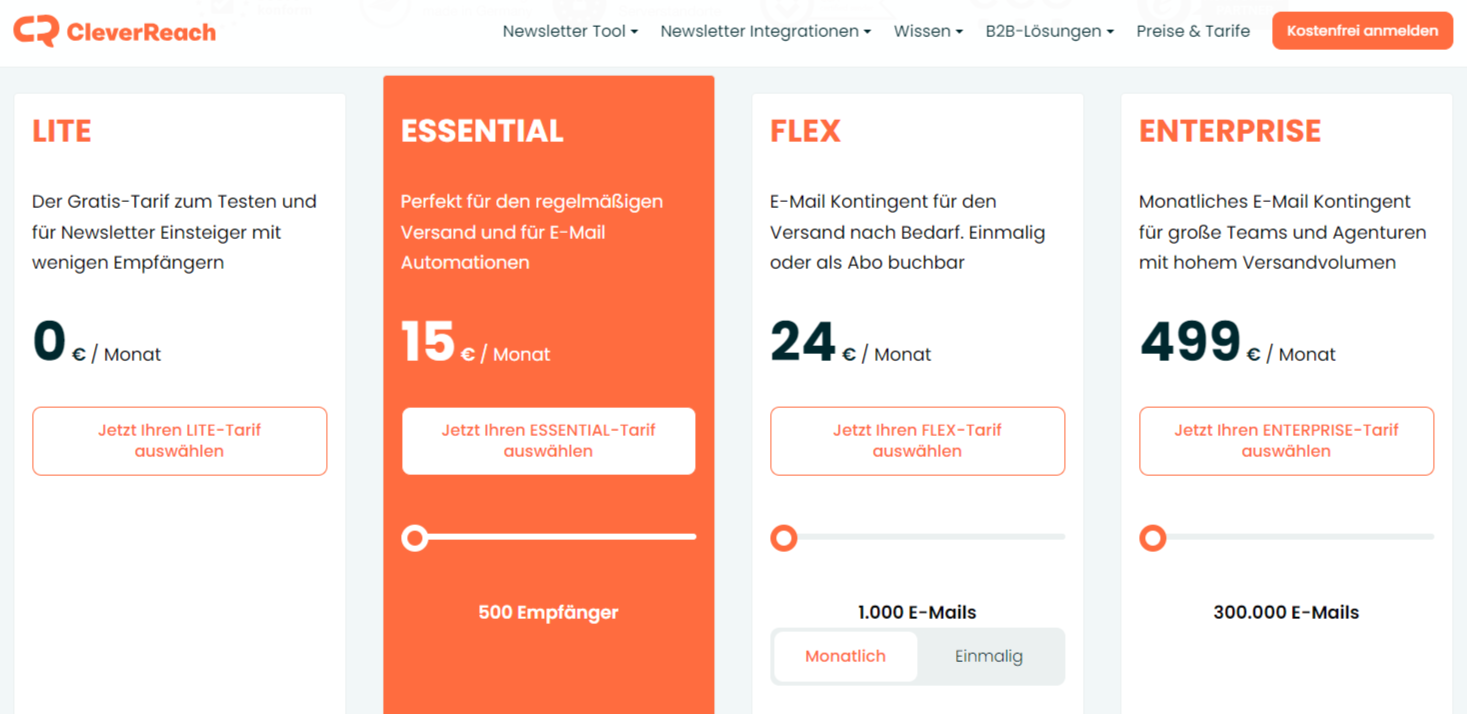Click the ENTERPRISE plan heading
Image resolution: width=1467 pixels, height=714 pixels.
tap(1230, 131)
